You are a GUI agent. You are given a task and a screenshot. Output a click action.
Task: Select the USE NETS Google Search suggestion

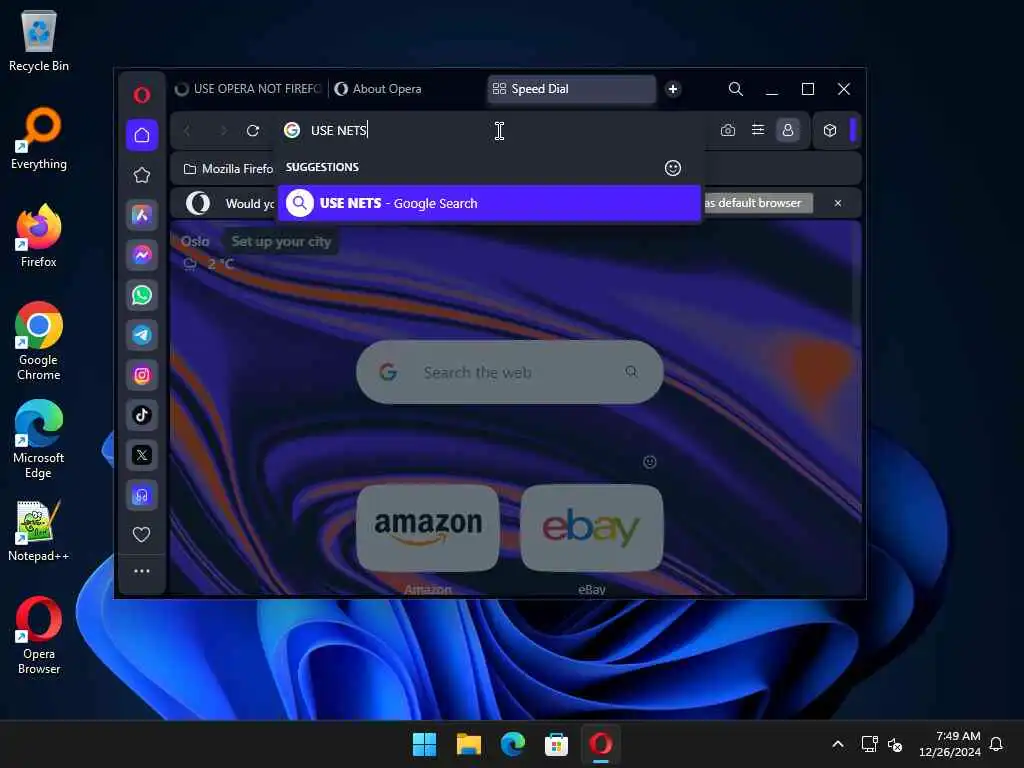click(x=489, y=203)
